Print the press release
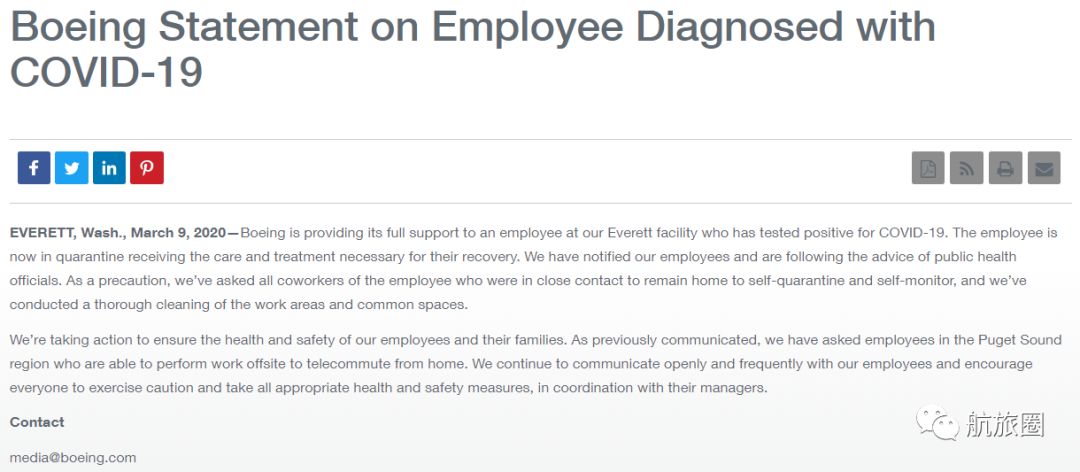Screen dimensions: 1080x472 point(1005,168)
